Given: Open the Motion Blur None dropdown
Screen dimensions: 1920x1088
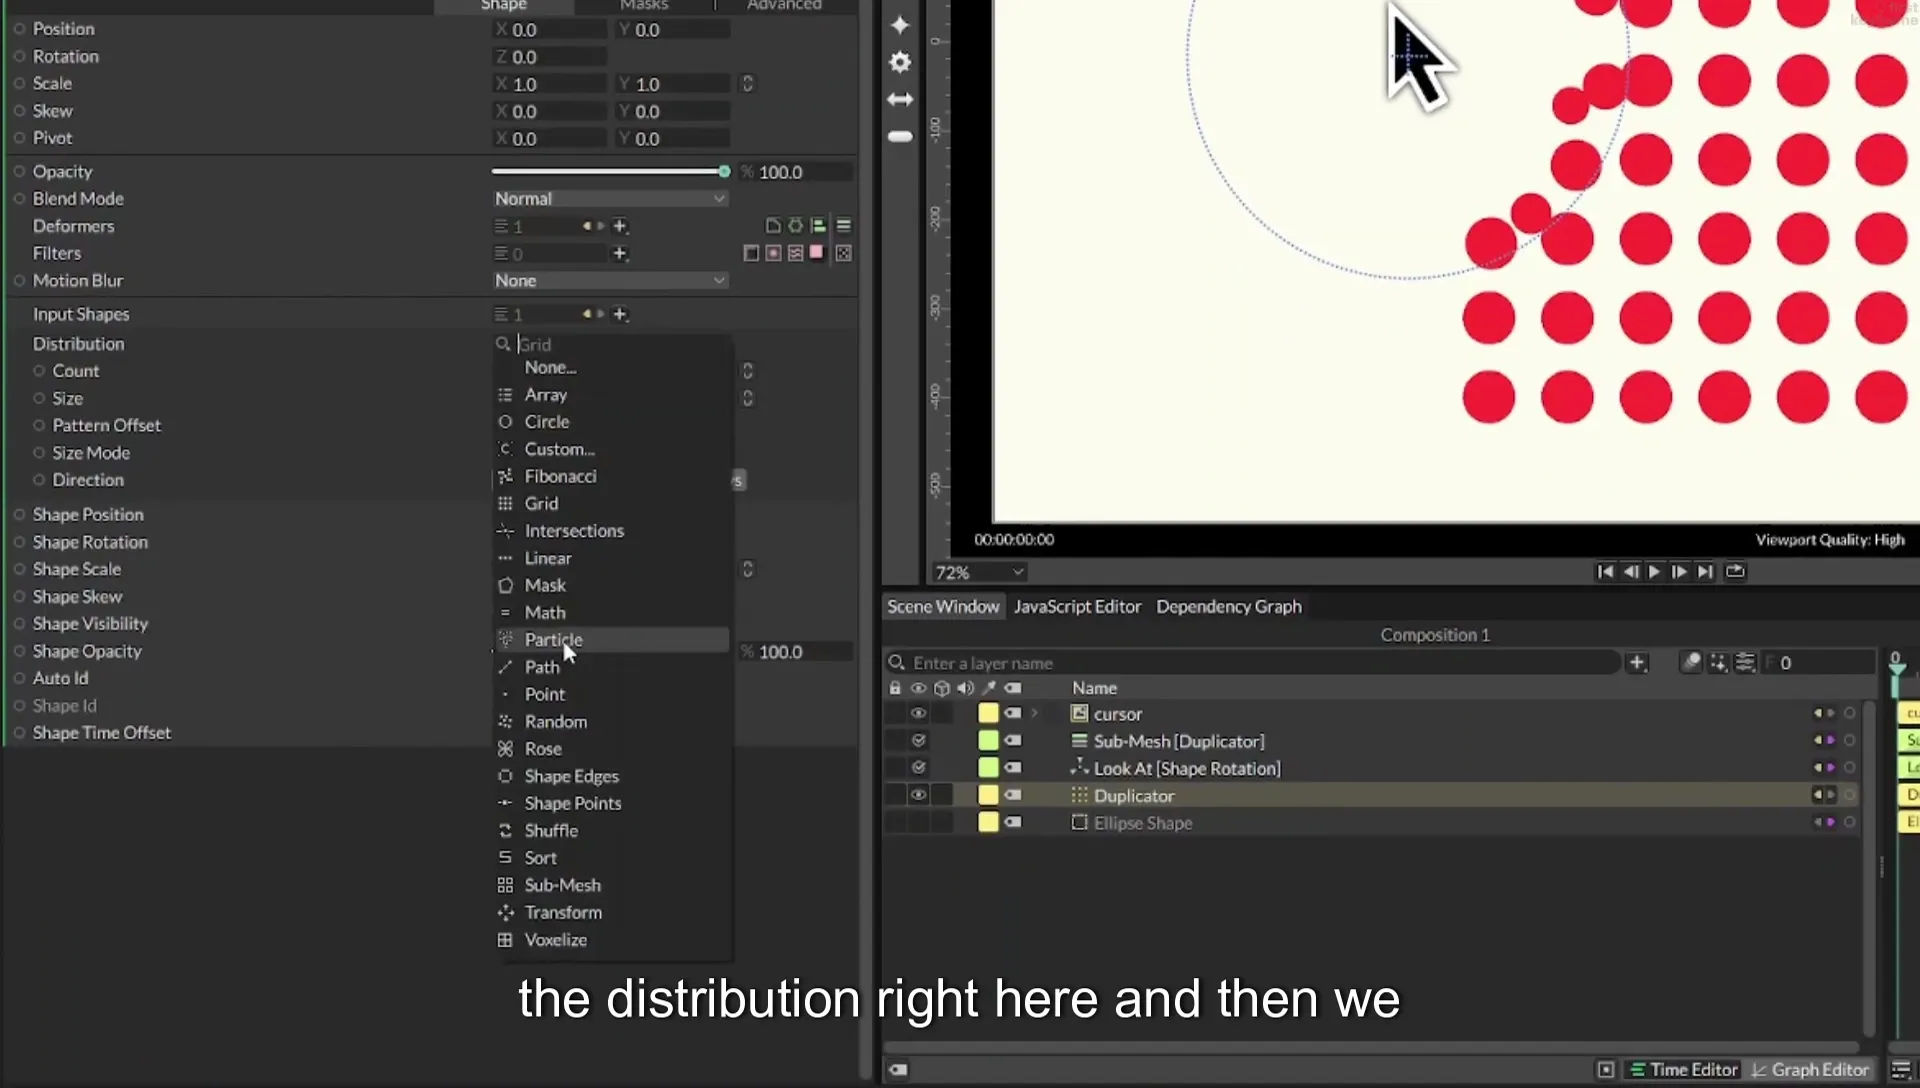Looking at the screenshot, I should coord(610,281).
